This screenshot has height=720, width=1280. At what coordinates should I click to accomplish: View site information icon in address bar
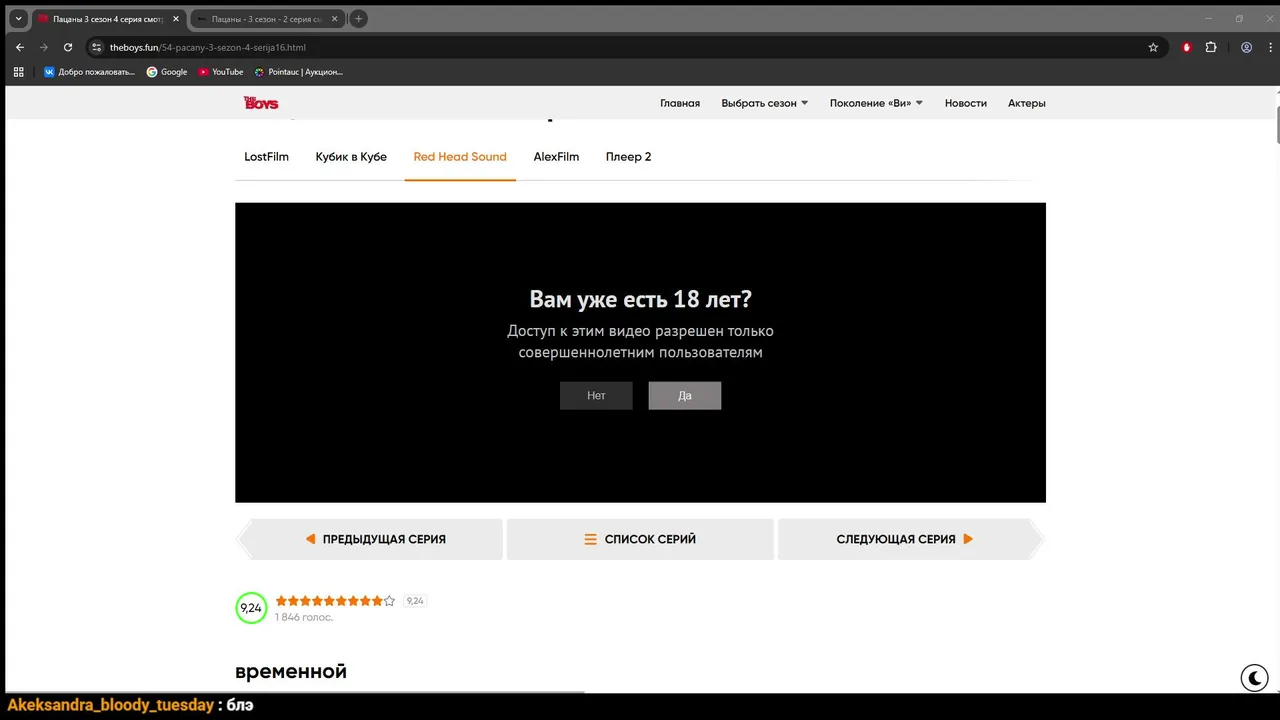pyautogui.click(x=96, y=47)
